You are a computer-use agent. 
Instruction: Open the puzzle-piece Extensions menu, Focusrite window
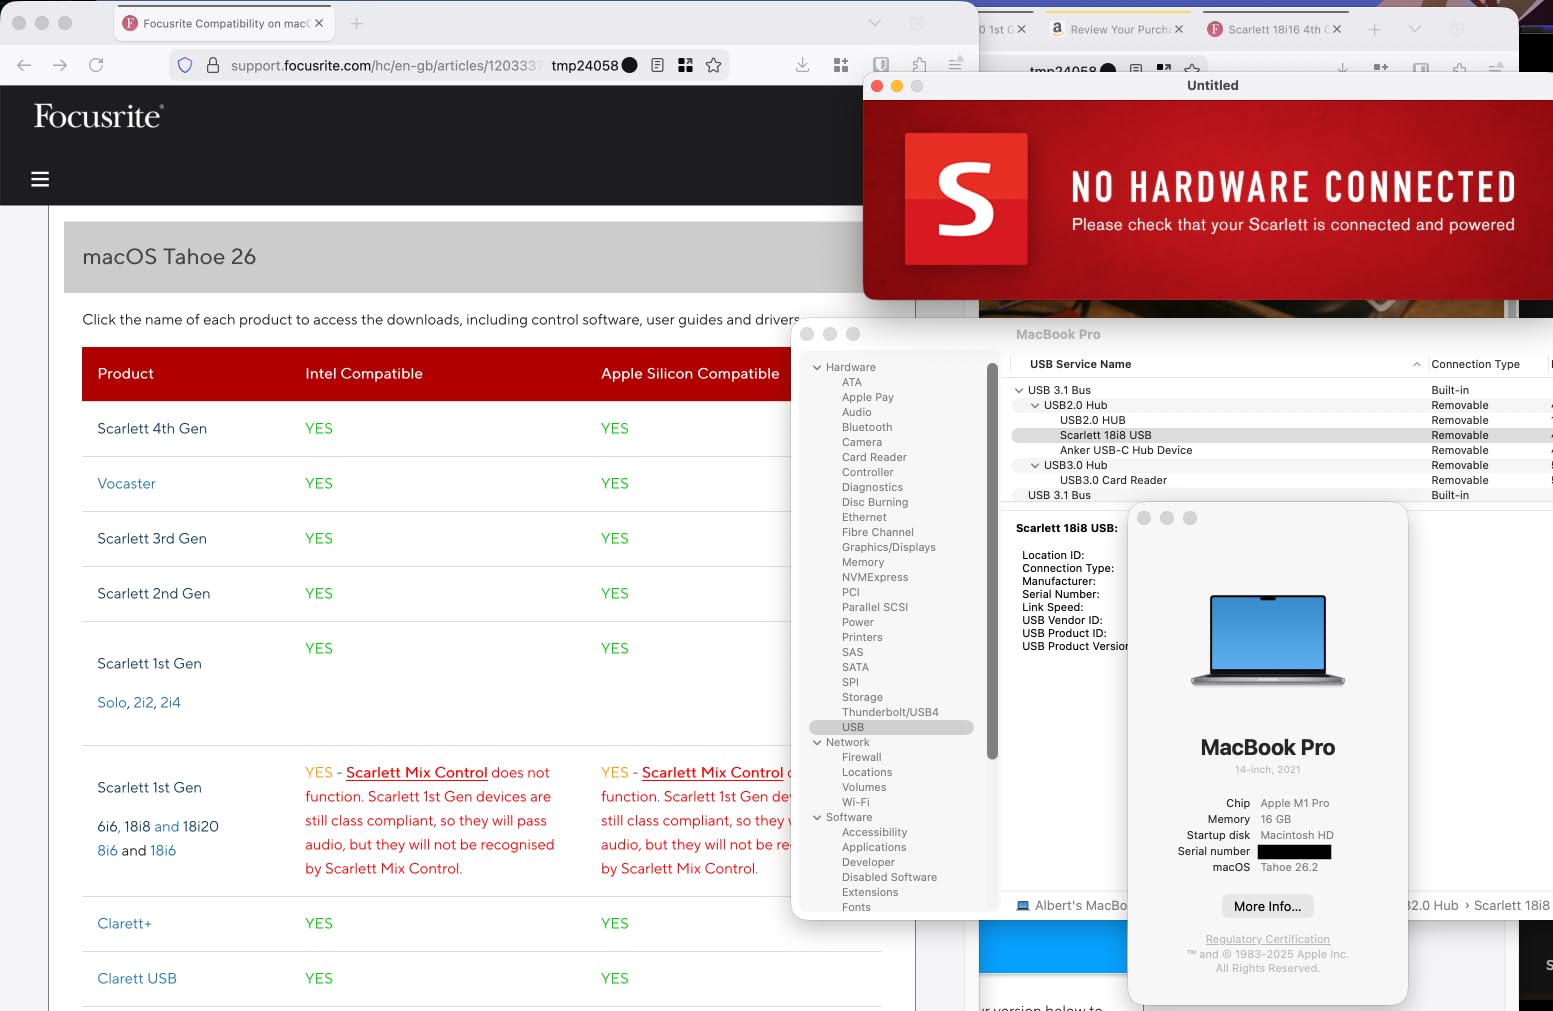pos(919,65)
